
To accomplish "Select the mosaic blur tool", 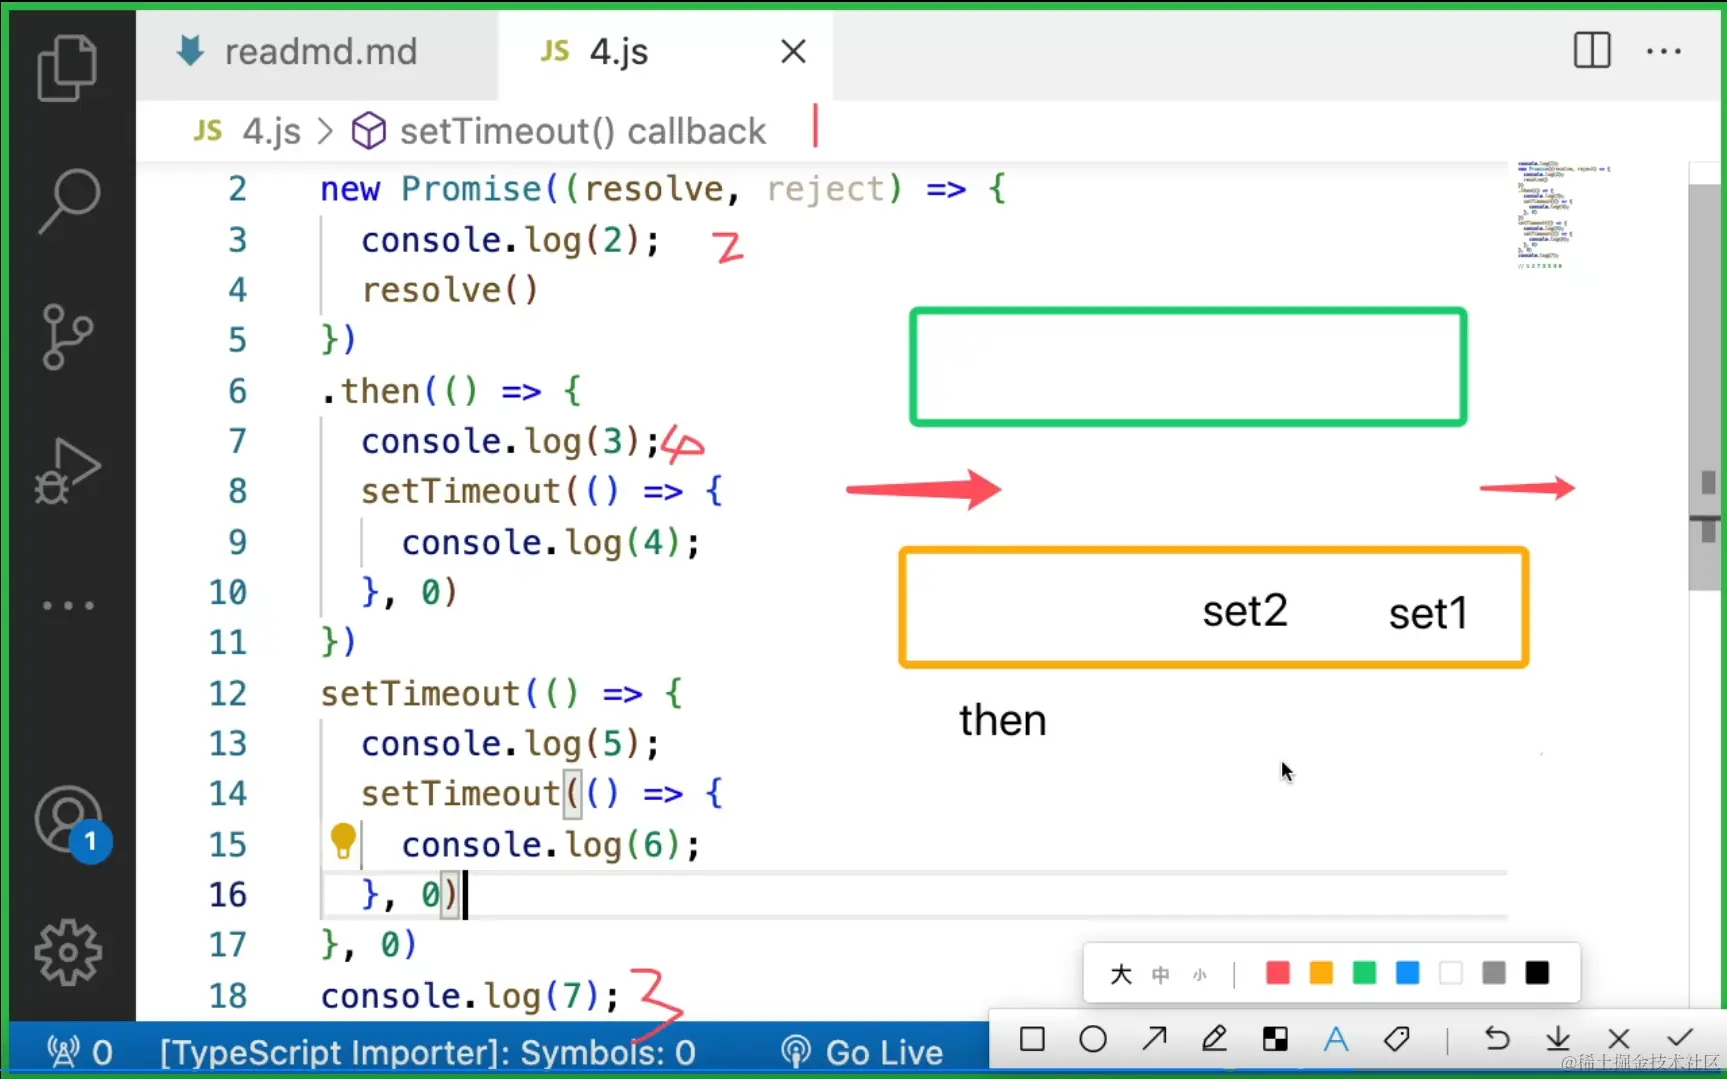I will [1275, 1039].
